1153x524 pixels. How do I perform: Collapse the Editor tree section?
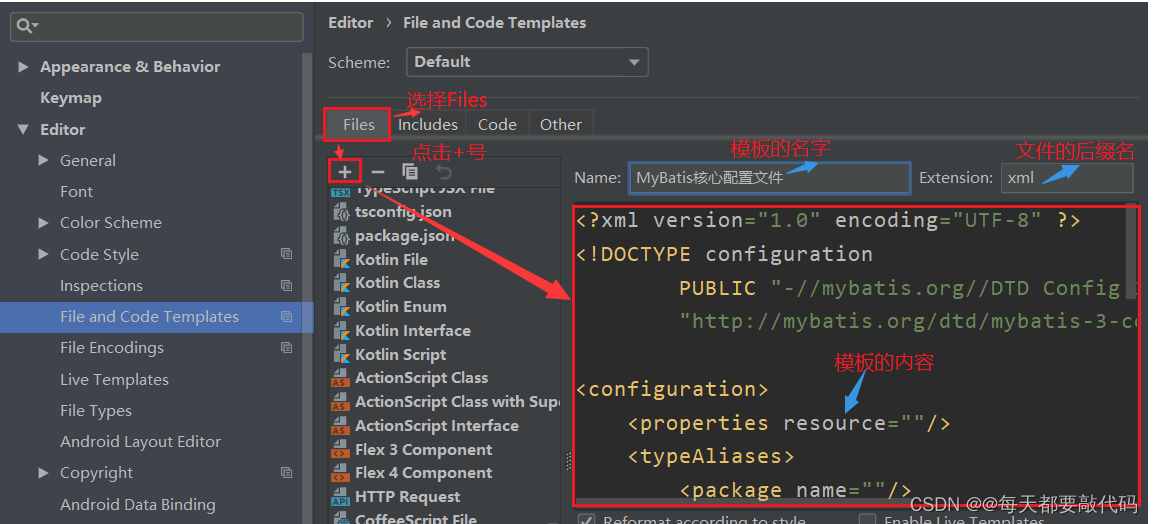23,130
